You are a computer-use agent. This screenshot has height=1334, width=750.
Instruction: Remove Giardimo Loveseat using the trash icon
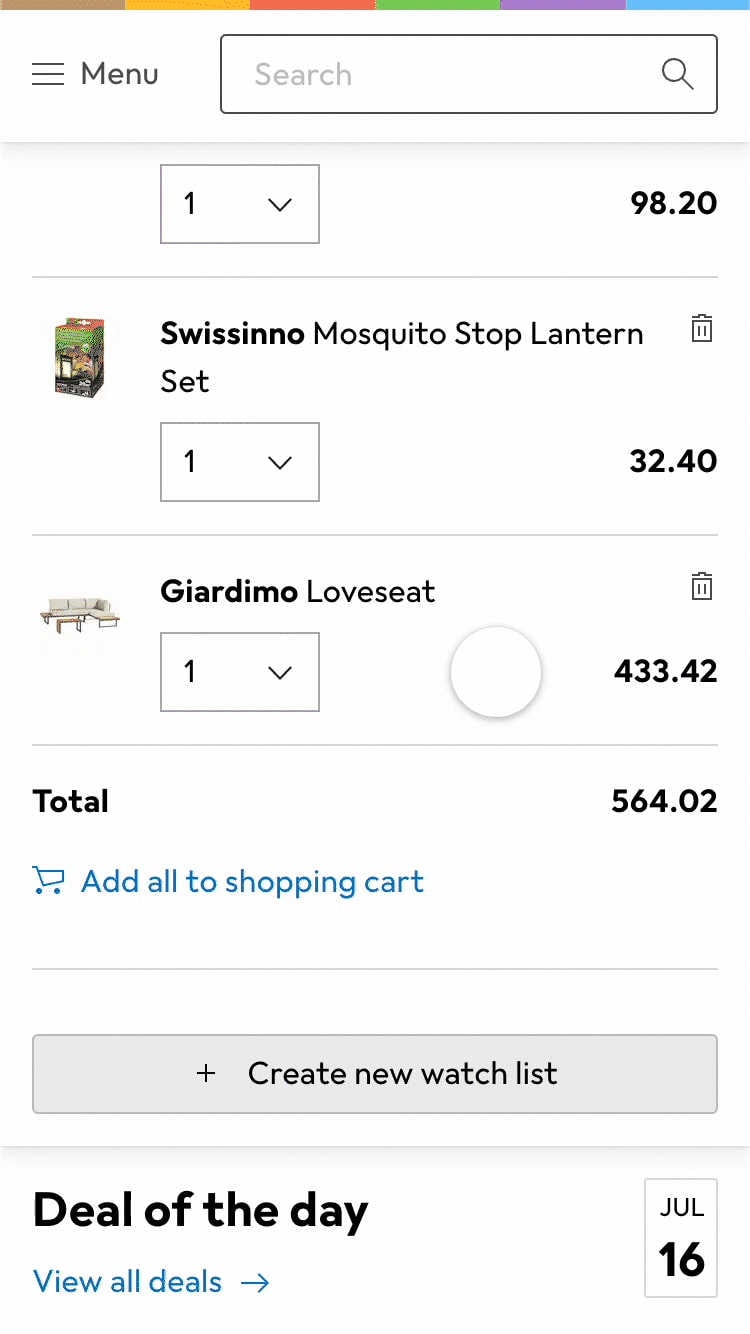pos(702,586)
